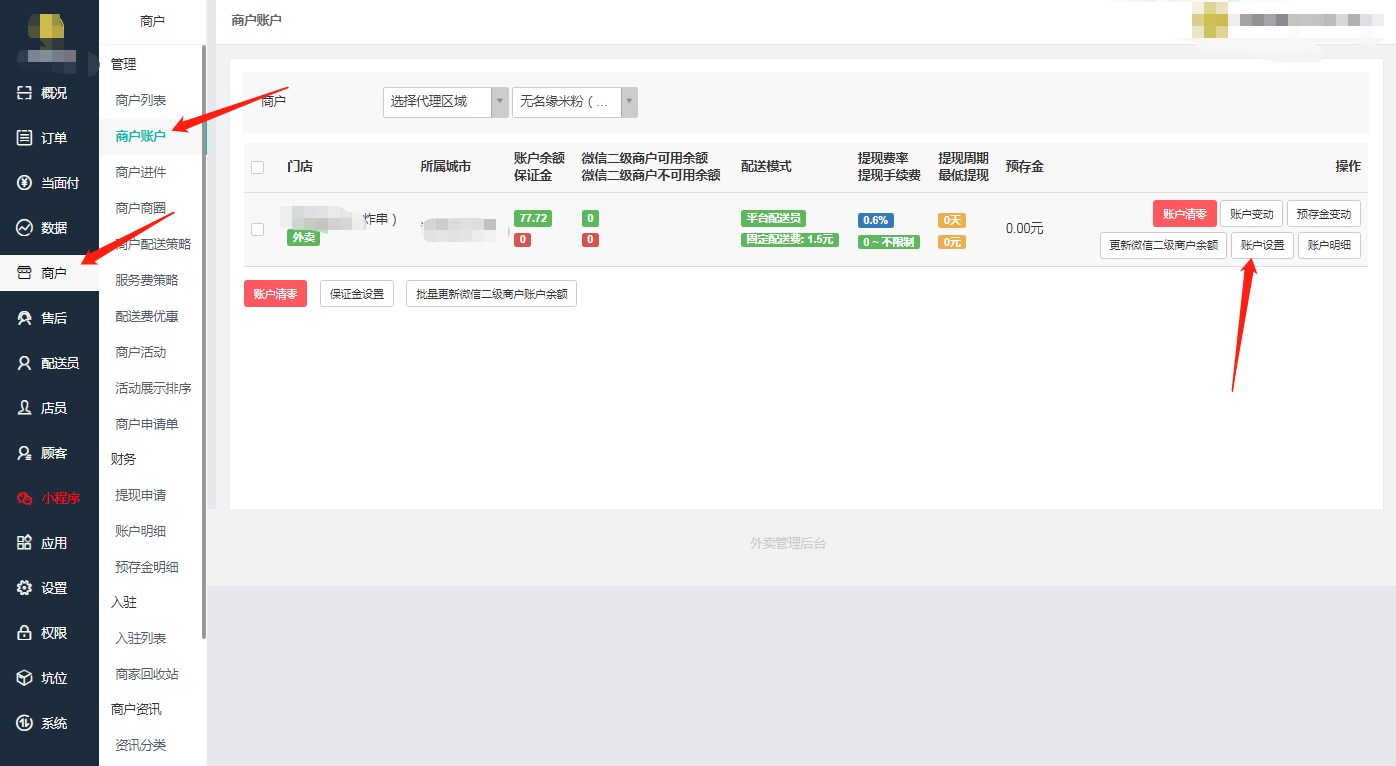Open 账户明细 under 财务 submenu
This screenshot has height=766, width=1396.
pyautogui.click(x=141, y=531)
